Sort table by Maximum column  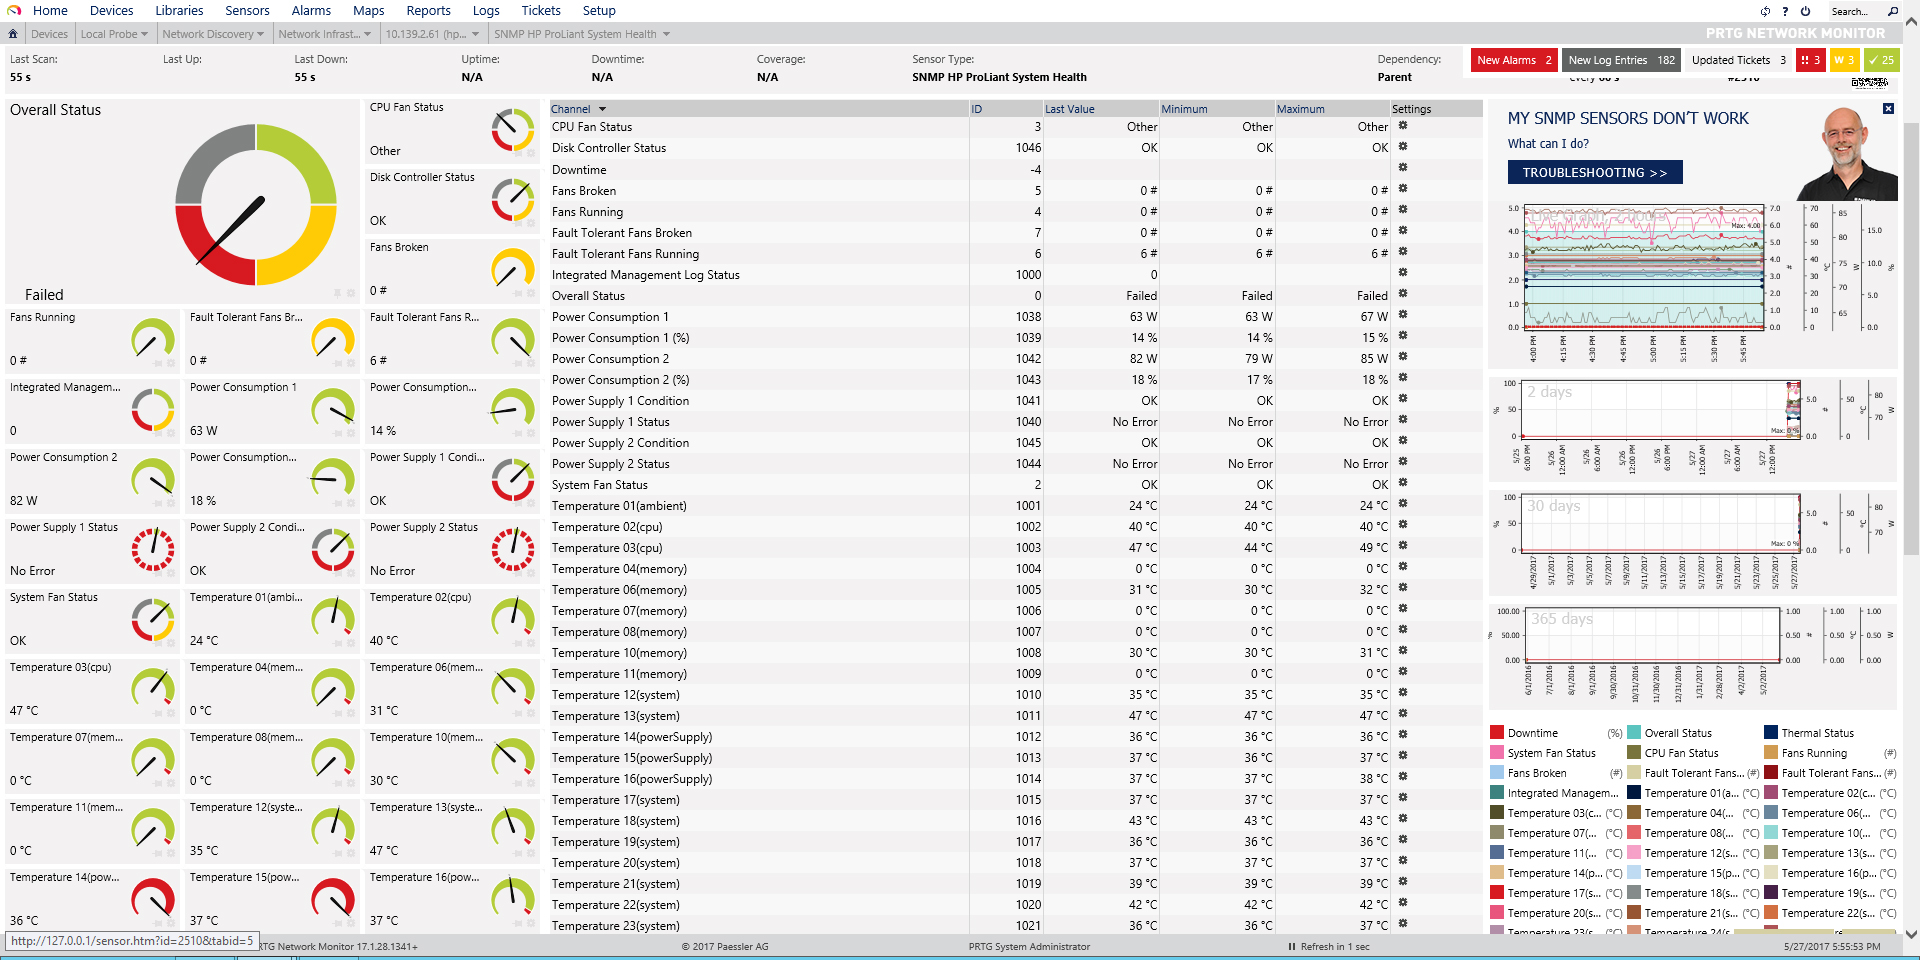coord(1300,109)
